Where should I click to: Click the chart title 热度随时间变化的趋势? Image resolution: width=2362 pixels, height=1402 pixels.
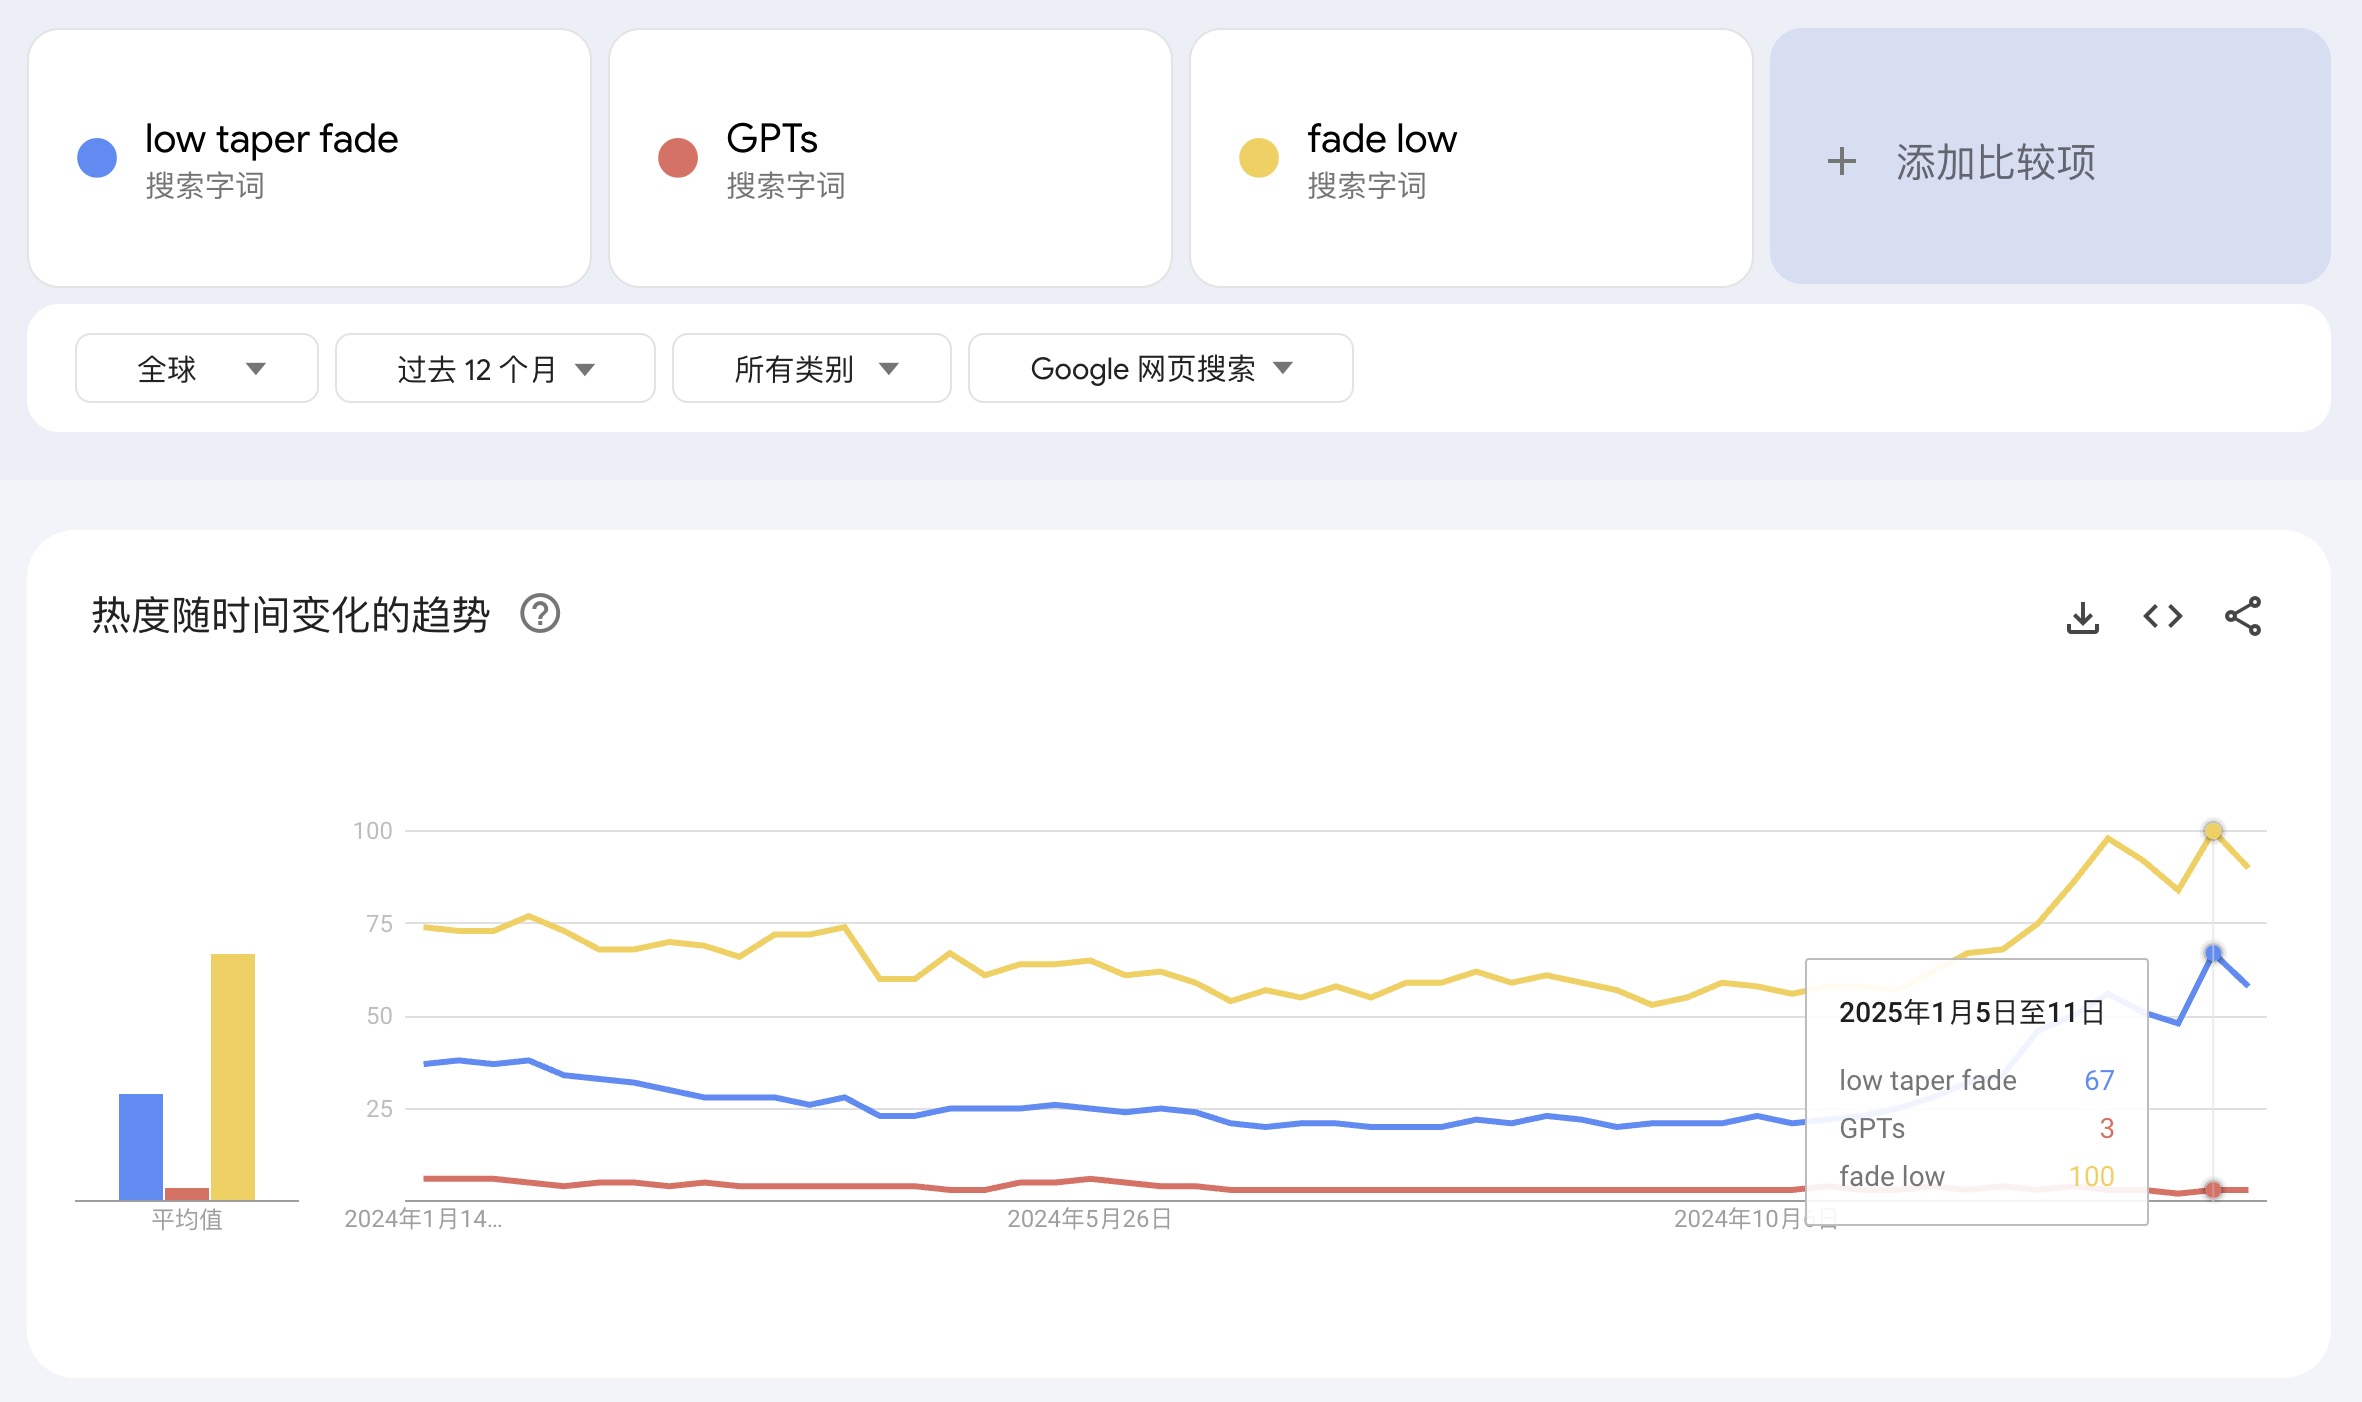[x=290, y=614]
